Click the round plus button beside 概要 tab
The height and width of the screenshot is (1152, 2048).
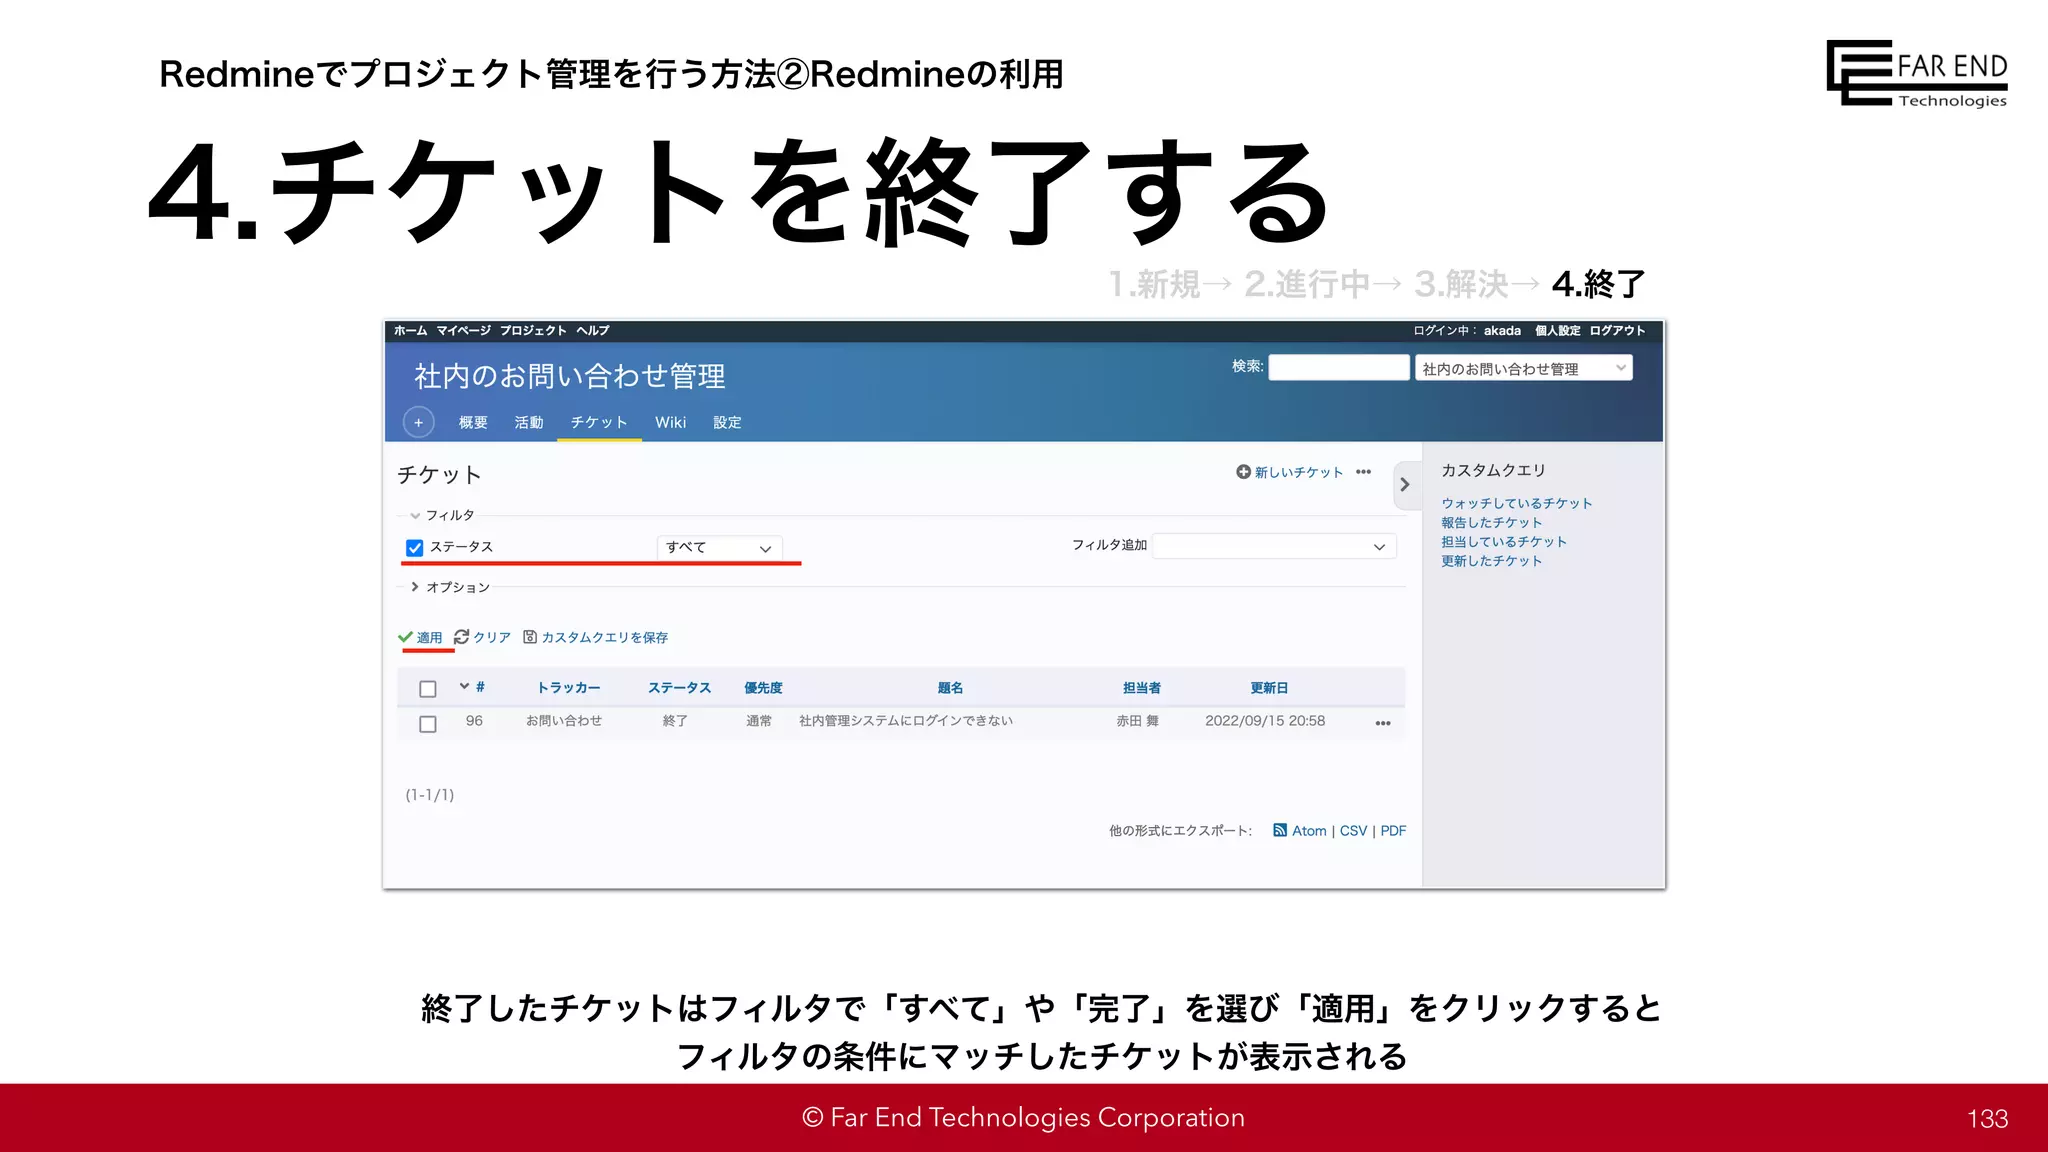pyautogui.click(x=418, y=422)
